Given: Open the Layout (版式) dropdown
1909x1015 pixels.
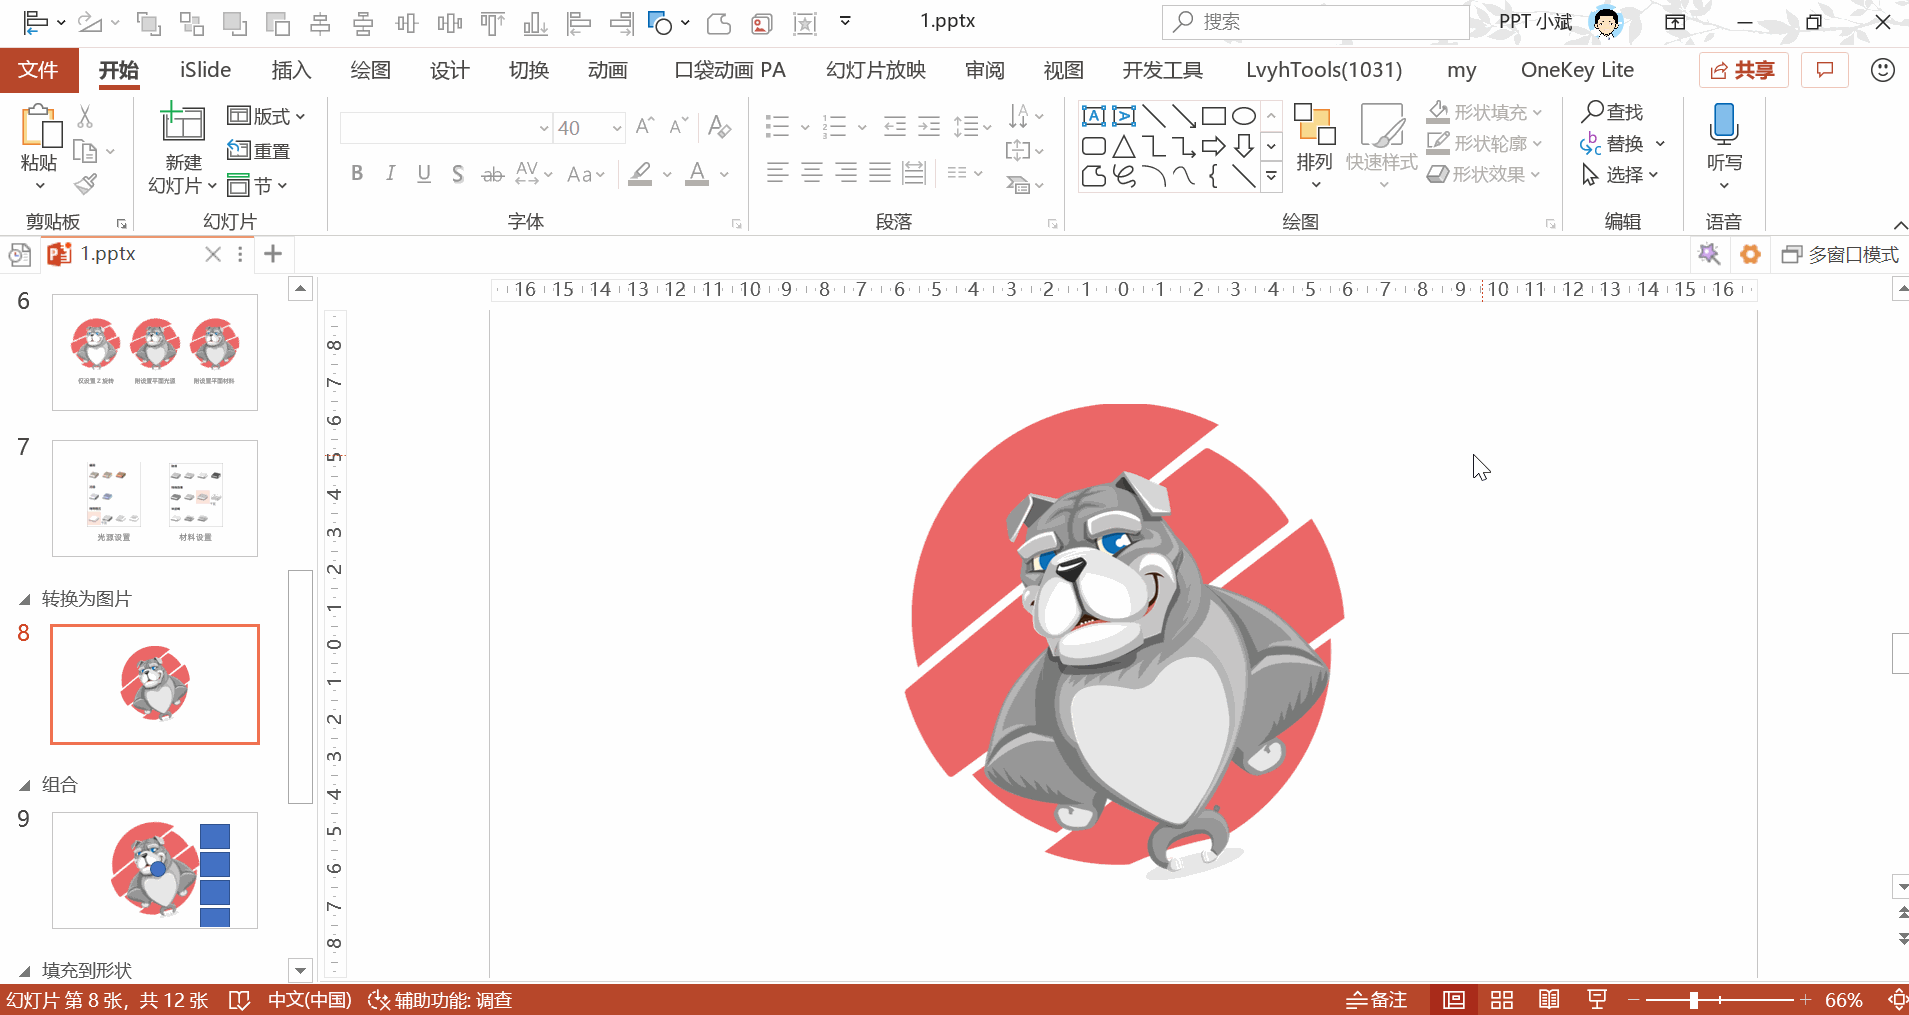Looking at the screenshot, I should (x=266, y=116).
